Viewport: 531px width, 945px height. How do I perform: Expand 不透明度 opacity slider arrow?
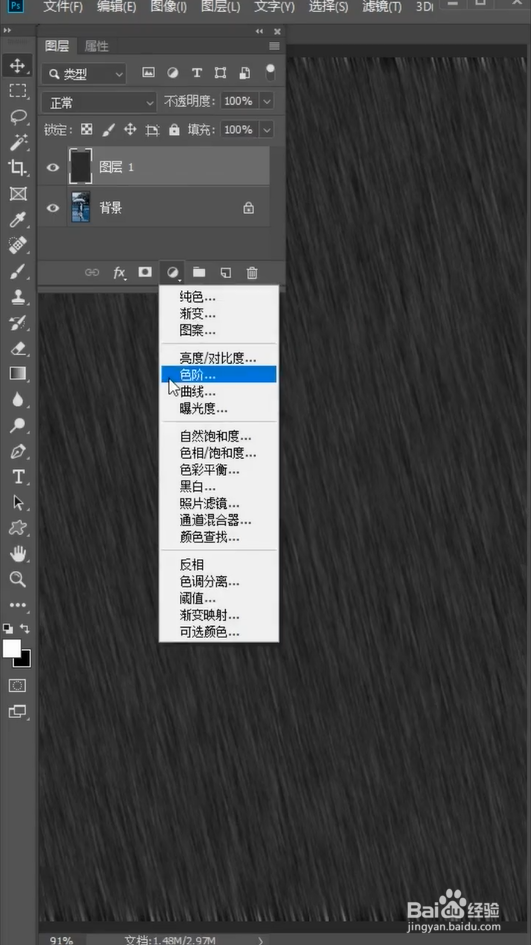click(x=267, y=101)
